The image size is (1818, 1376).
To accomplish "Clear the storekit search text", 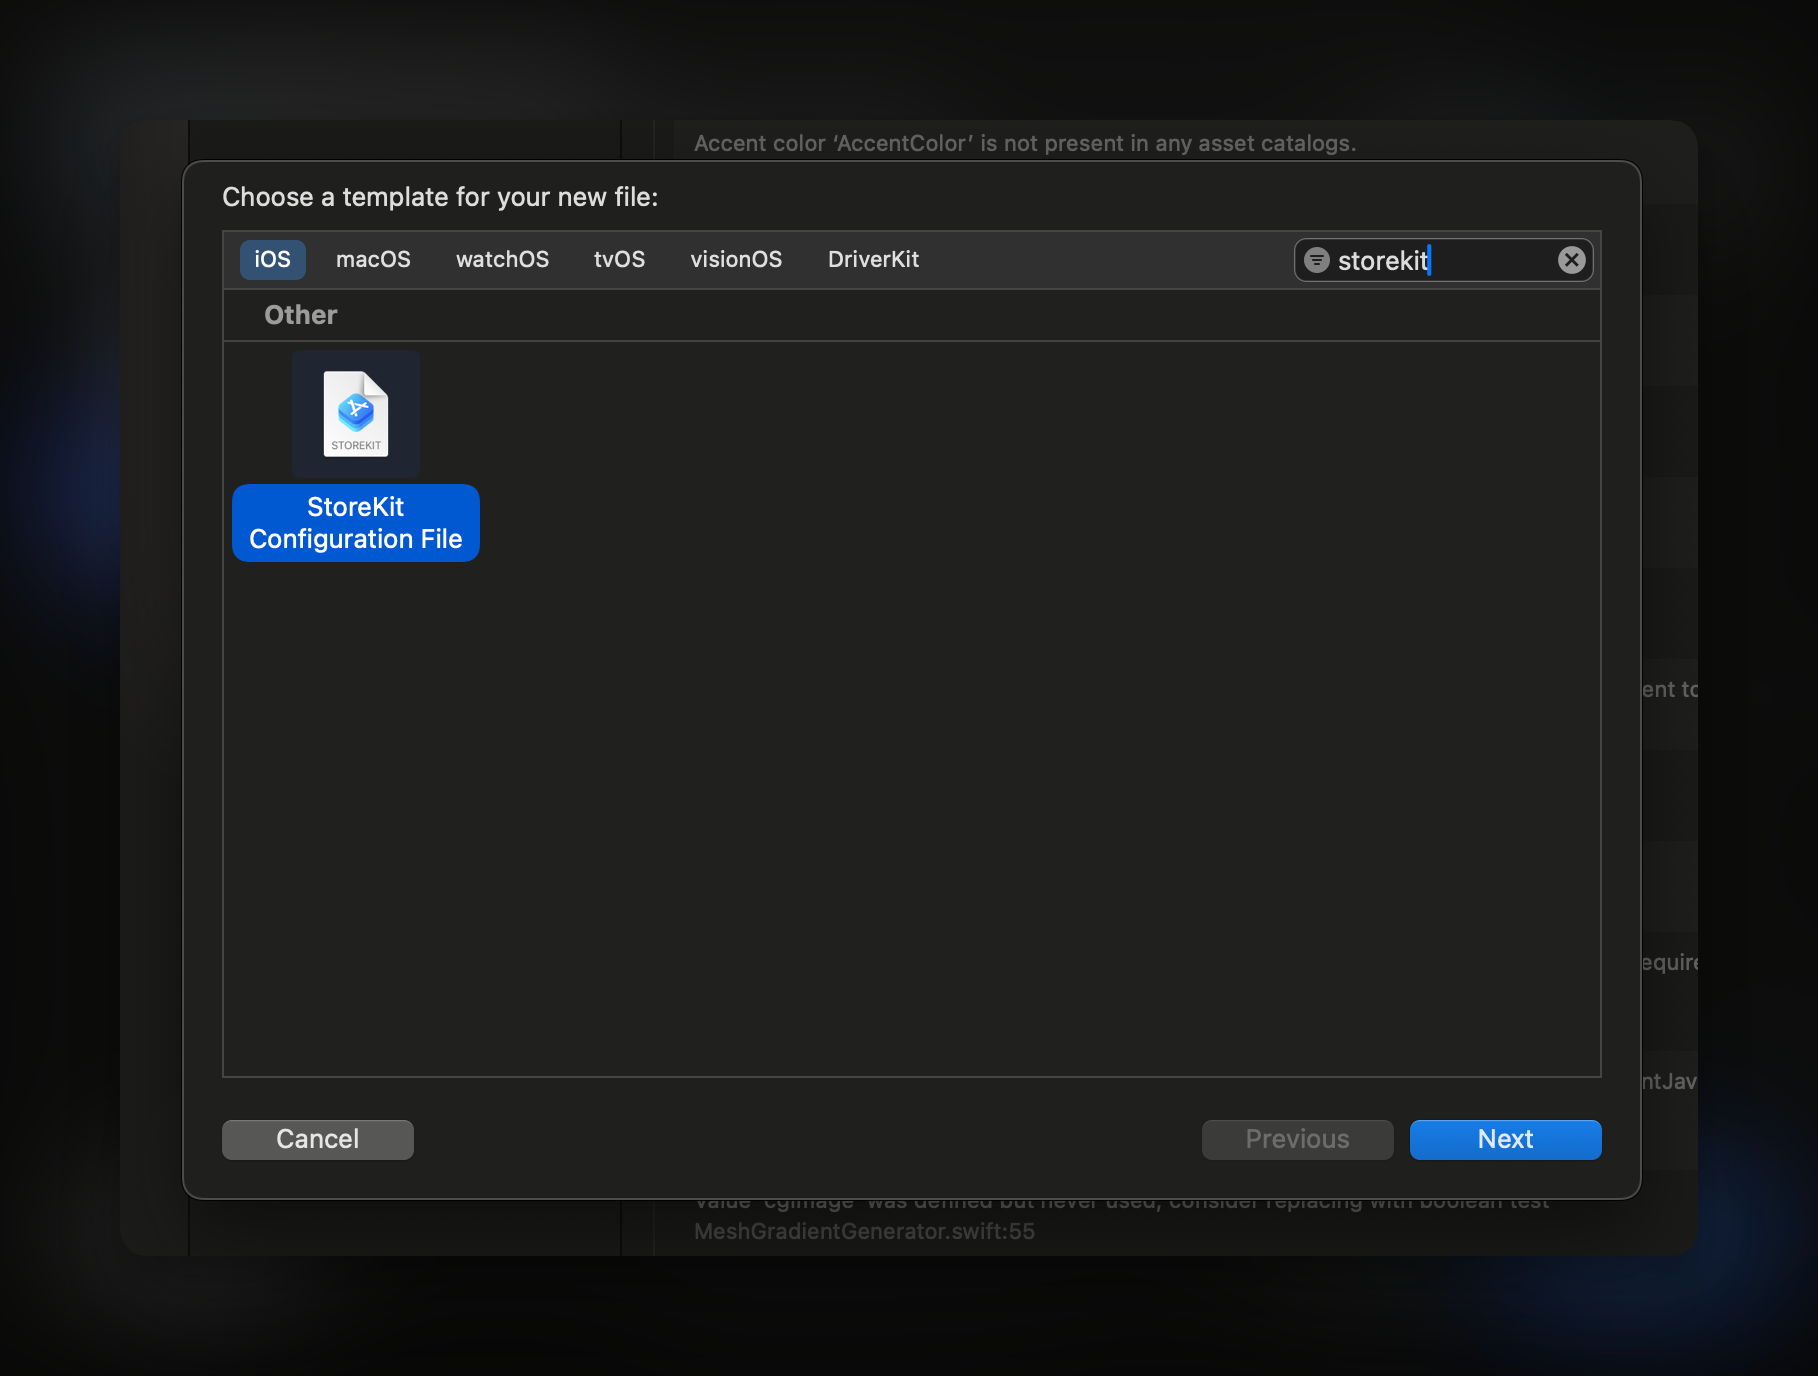I will click(1571, 260).
